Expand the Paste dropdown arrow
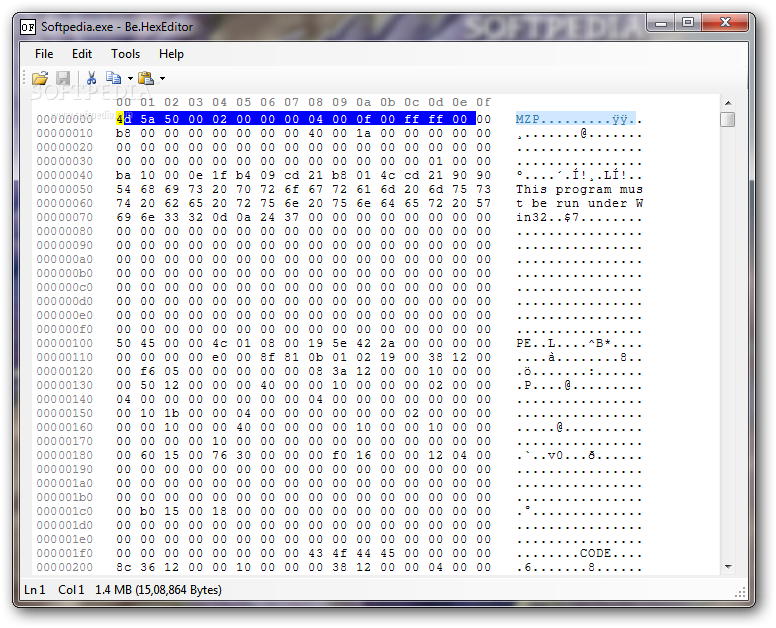776x628 pixels. [162, 78]
